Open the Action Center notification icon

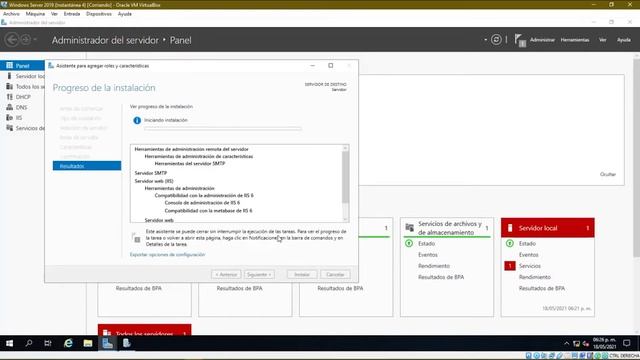(x=627, y=343)
